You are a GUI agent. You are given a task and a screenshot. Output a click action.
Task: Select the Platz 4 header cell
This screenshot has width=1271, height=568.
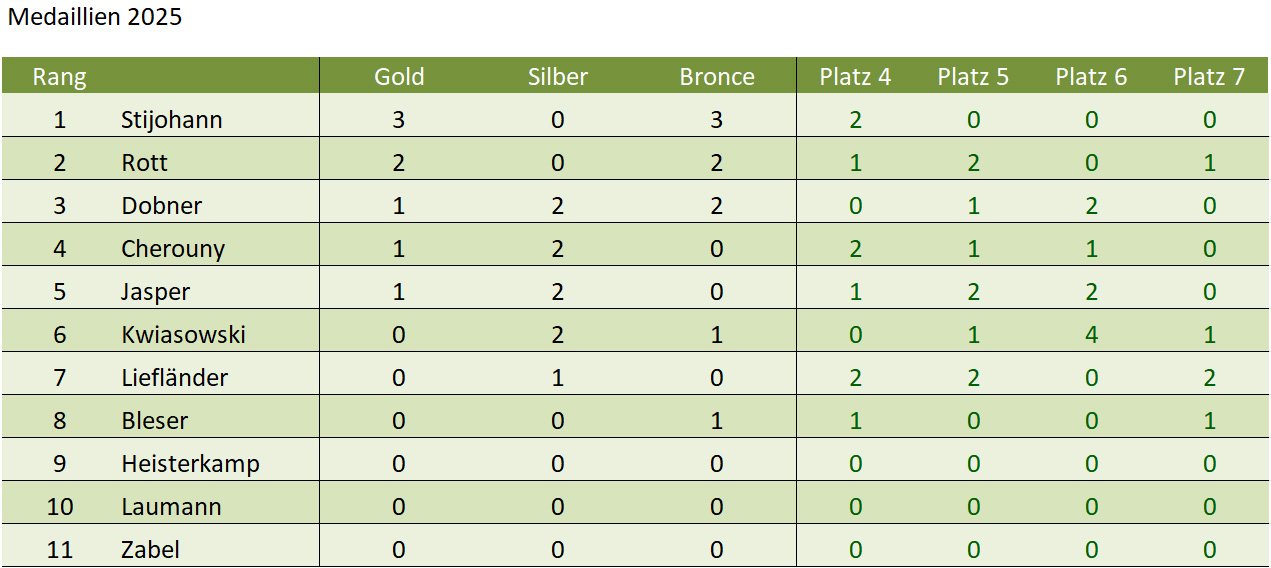855,77
